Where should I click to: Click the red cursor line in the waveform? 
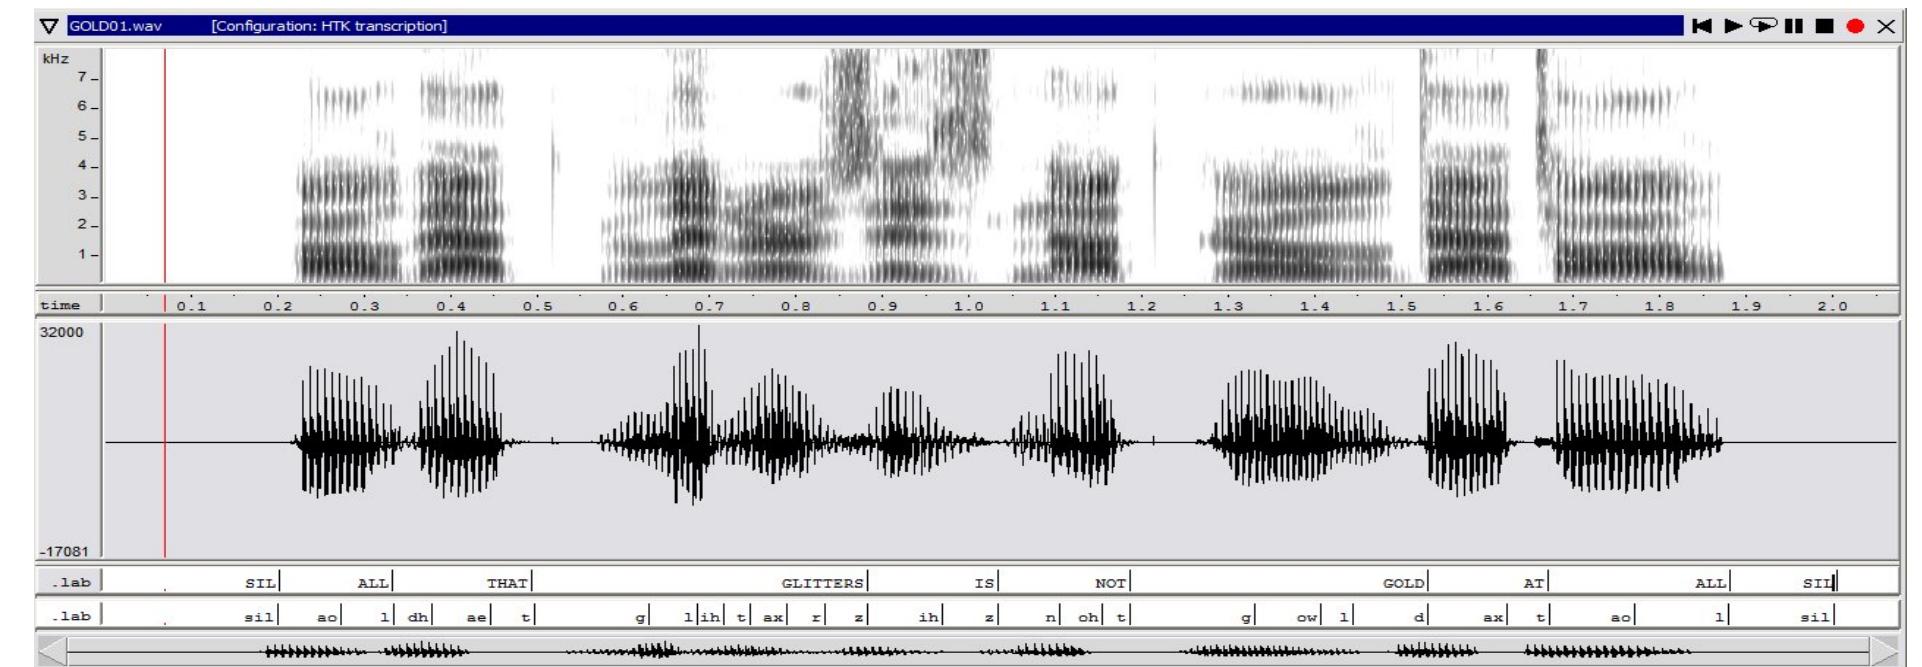(x=165, y=440)
